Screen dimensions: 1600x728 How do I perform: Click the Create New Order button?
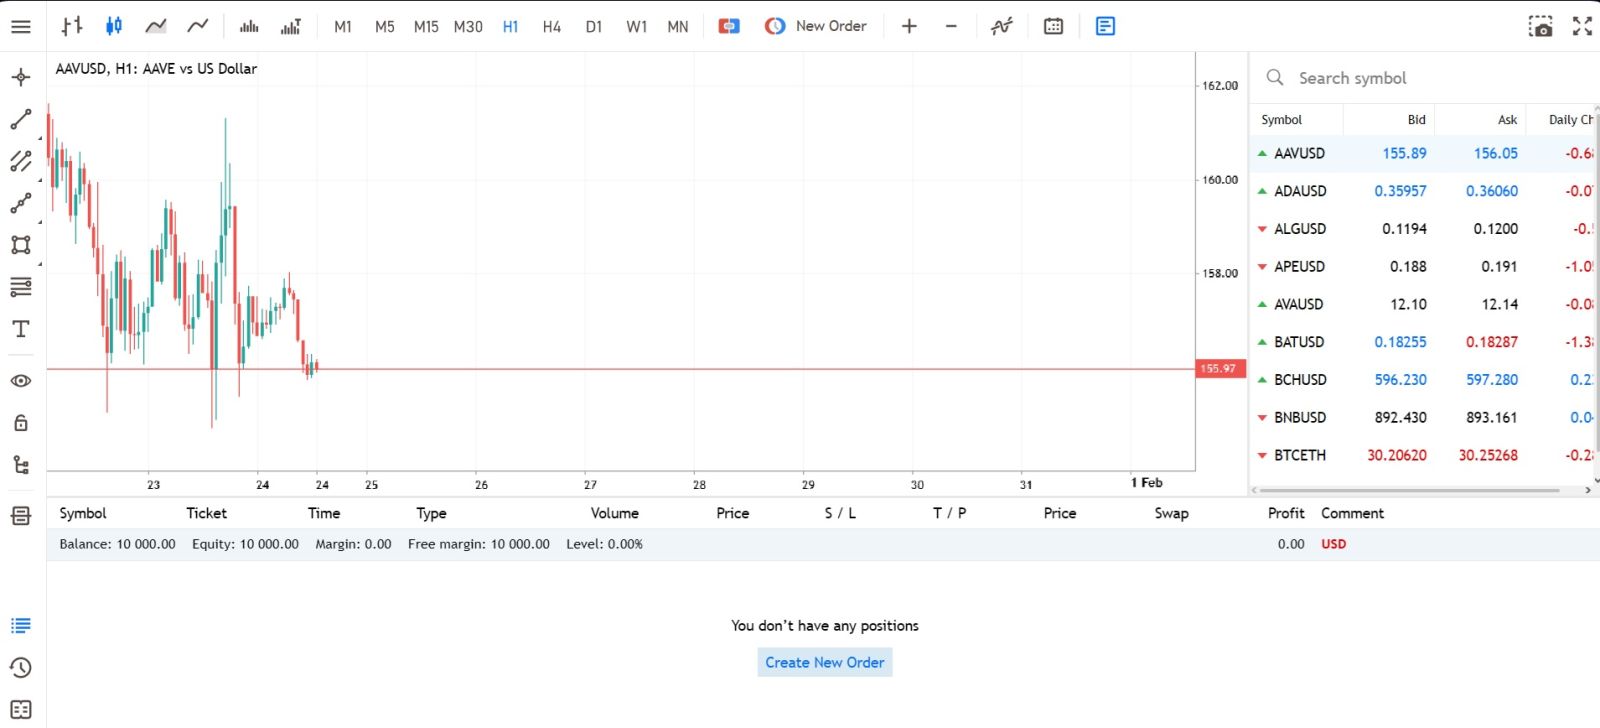[x=824, y=662]
